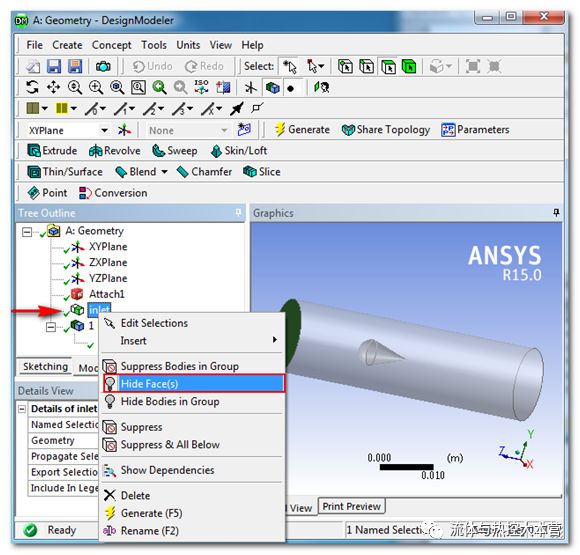580x555 pixels.
Task: Click the Conversion tool
Action: click(x=113, y=193)
